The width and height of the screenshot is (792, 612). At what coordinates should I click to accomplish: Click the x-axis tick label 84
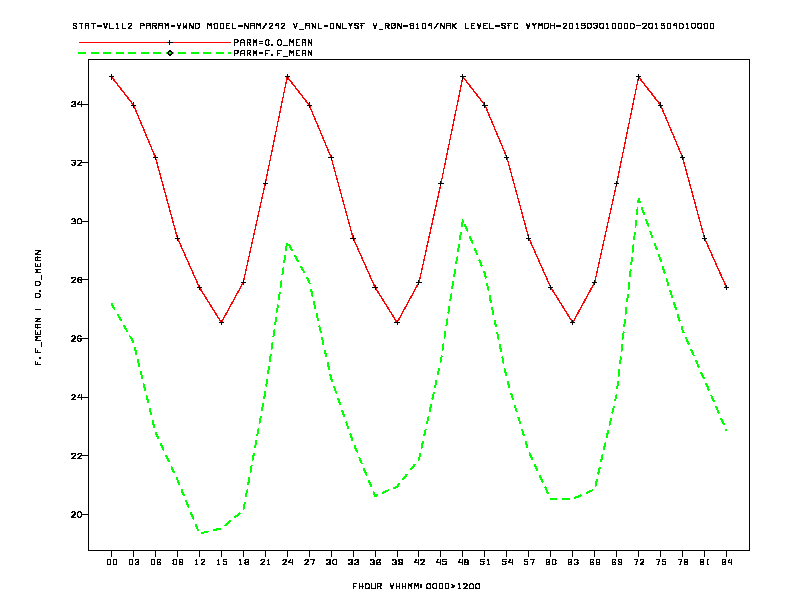[x=726, y=562]
